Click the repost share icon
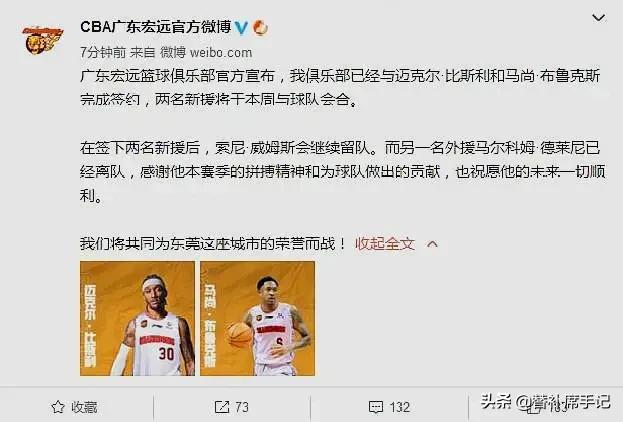 222,407
